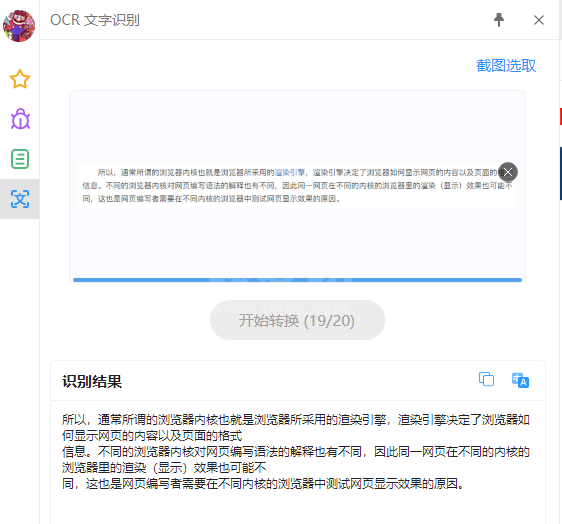
Task: Open the green notes document sidebar icon
Action: click(x=20, y=159)
